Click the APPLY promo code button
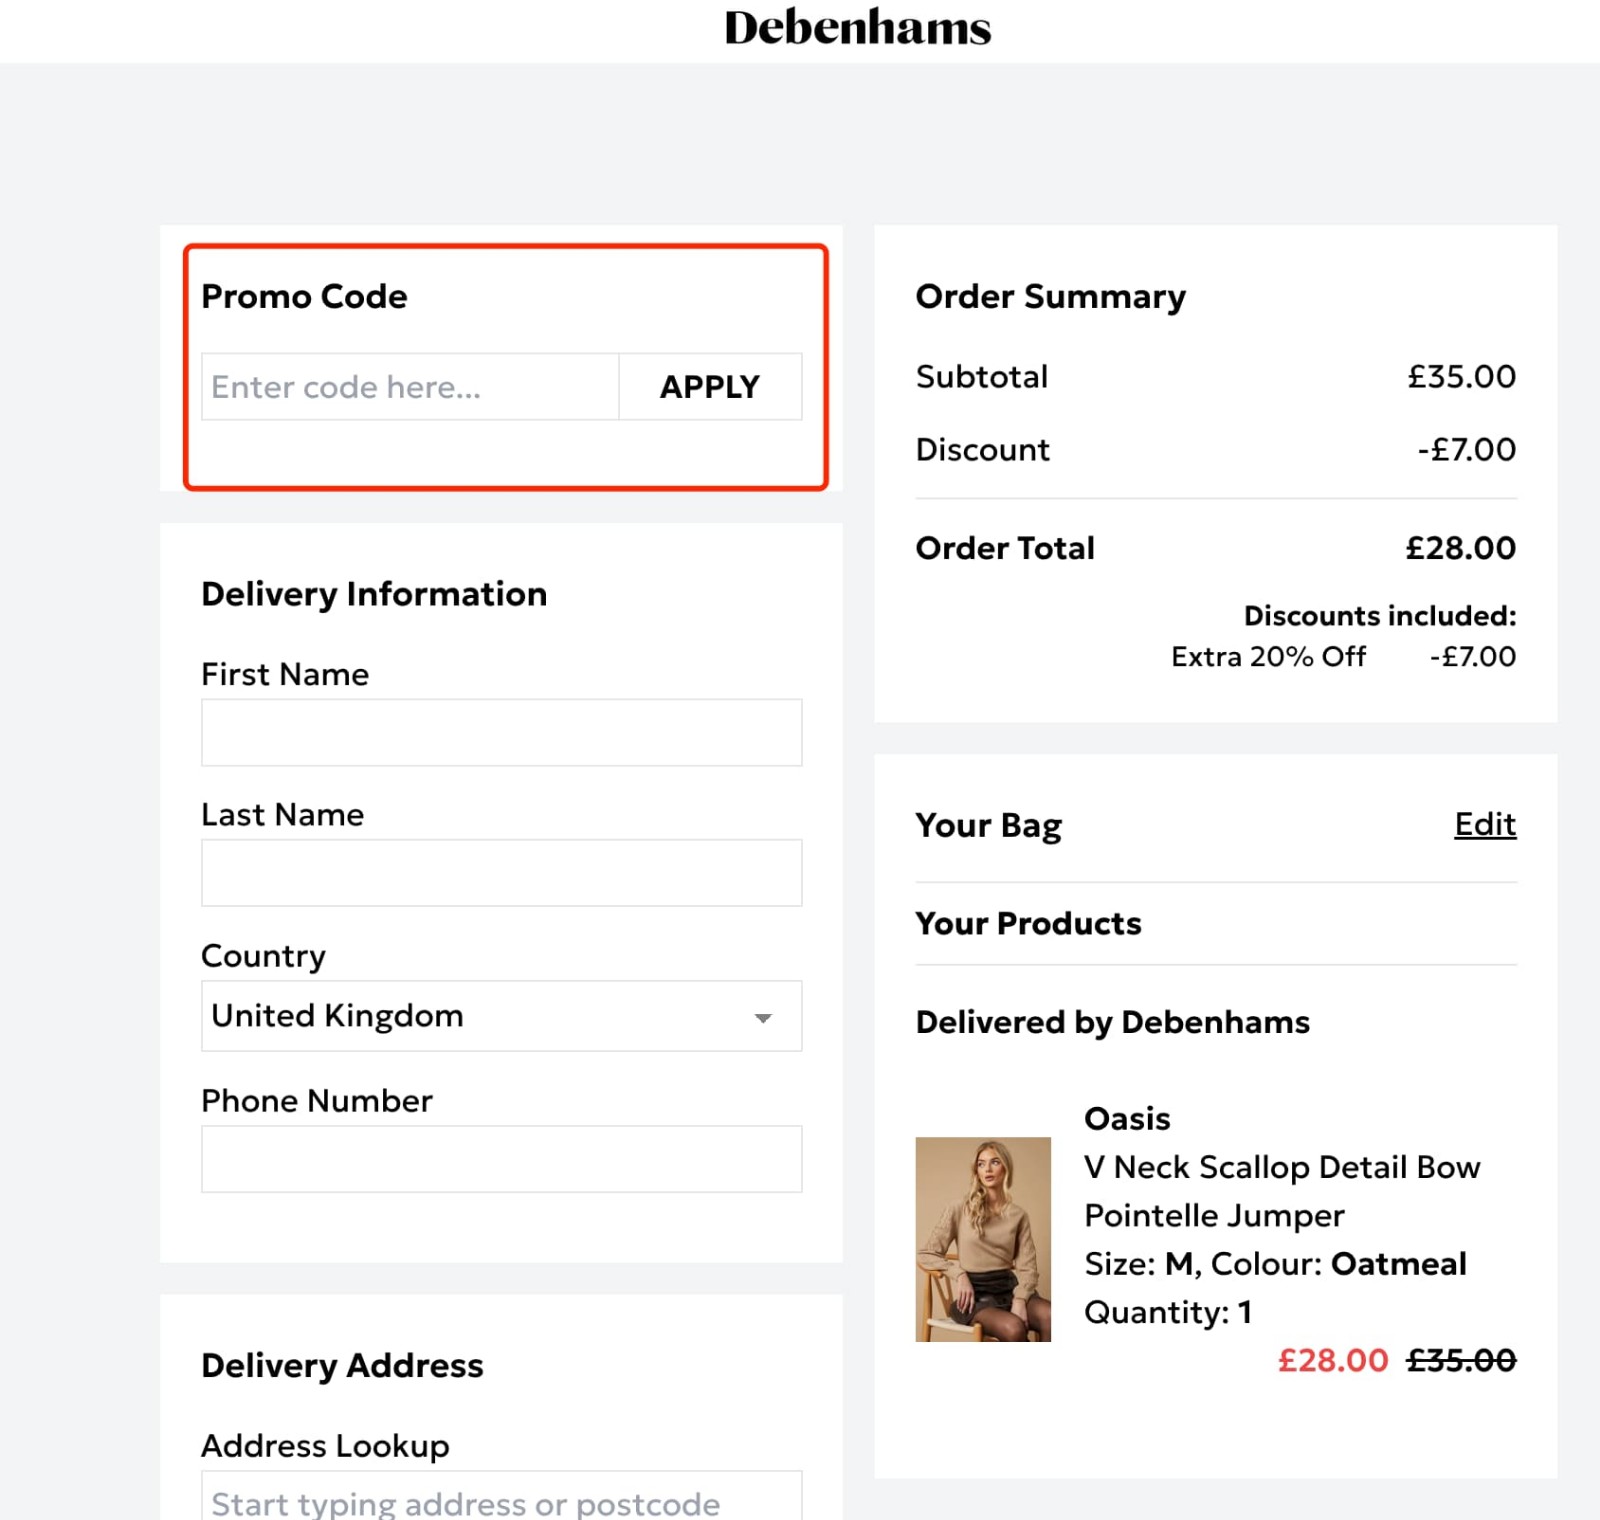The width and height of the screenshot is (1600, 1520). coord(708,387)
